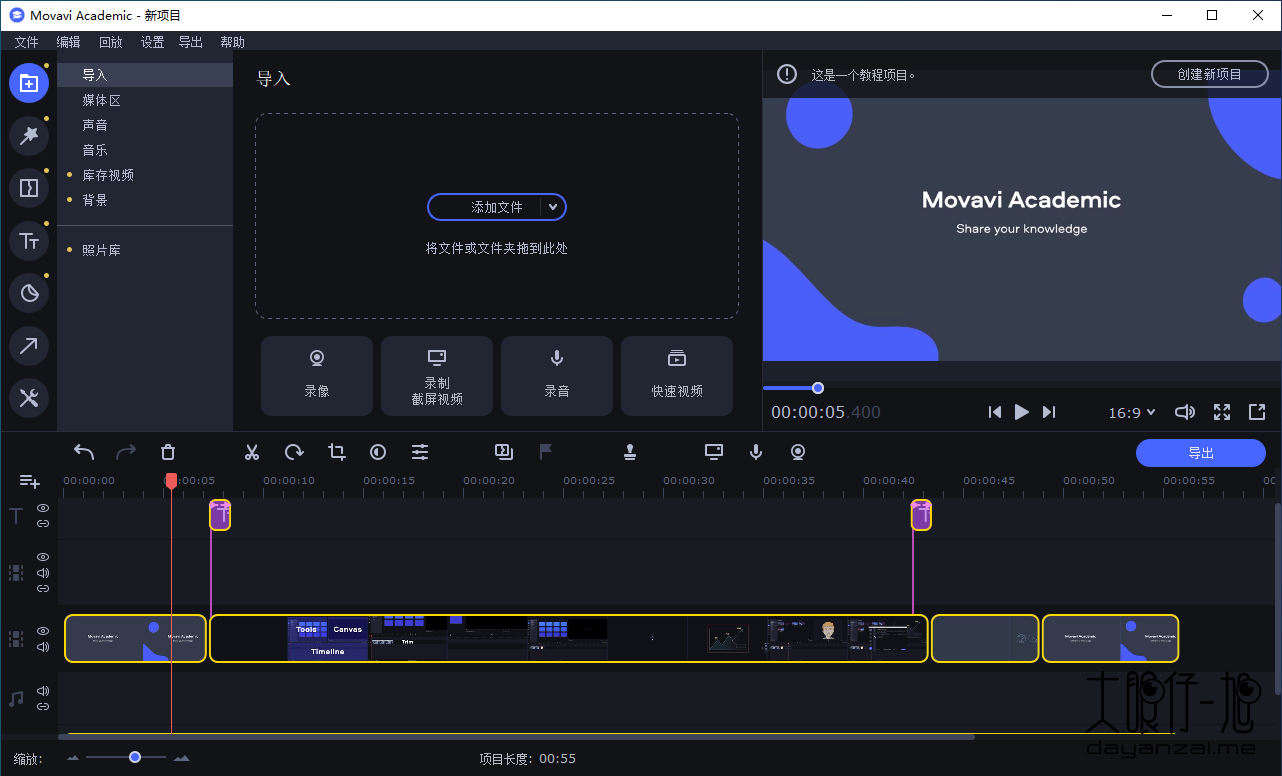
Task: Hide the overlay video track
Action: click(43, 557)
